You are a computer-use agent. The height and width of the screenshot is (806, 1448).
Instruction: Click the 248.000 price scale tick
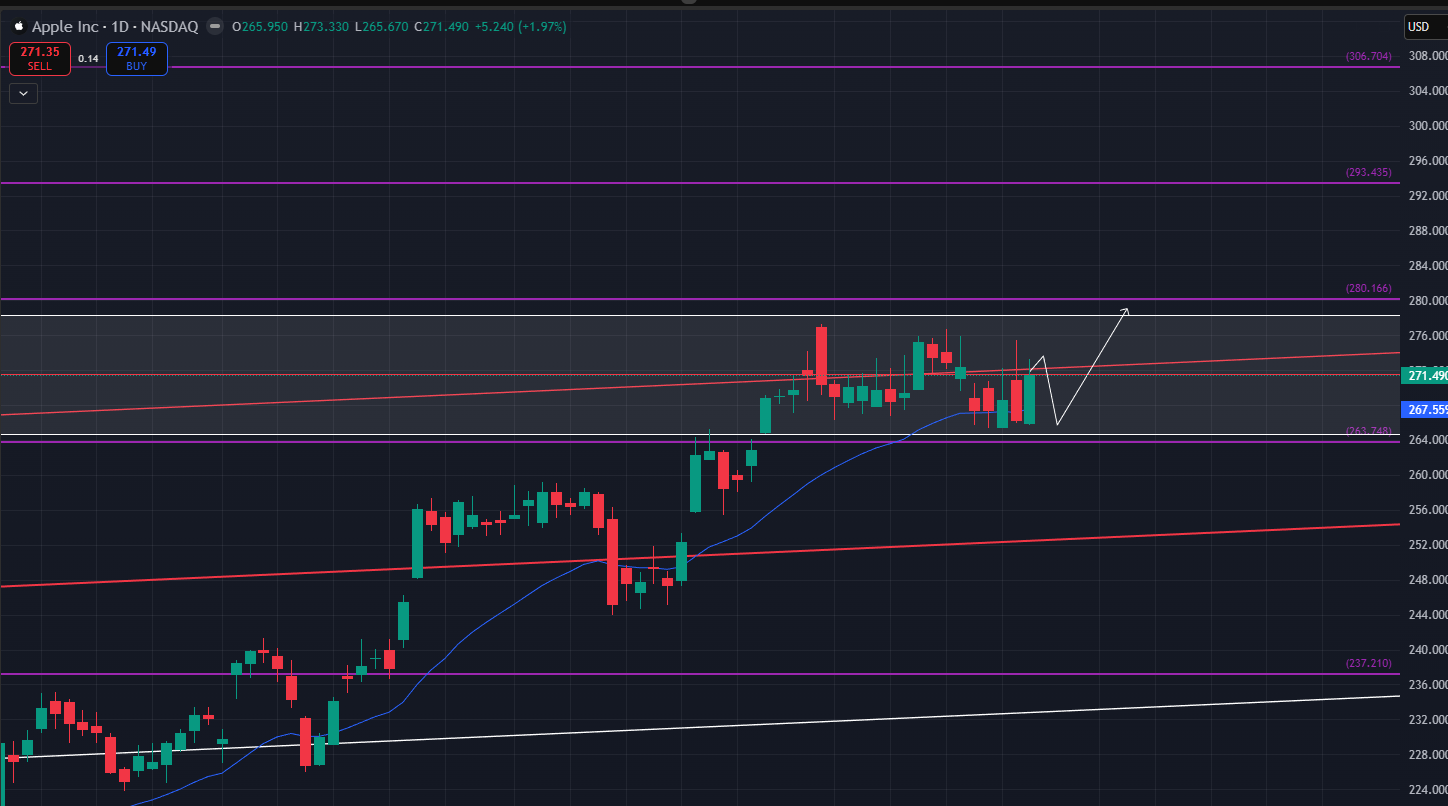[x=1427, y=580]
